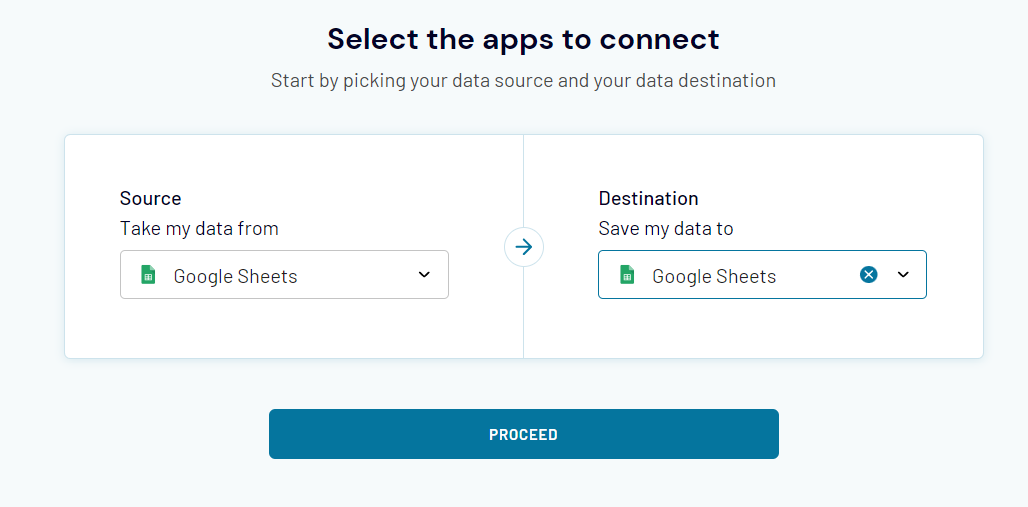
Task: Click empty space below the Source dropdown
Action: tap(284, 328)
